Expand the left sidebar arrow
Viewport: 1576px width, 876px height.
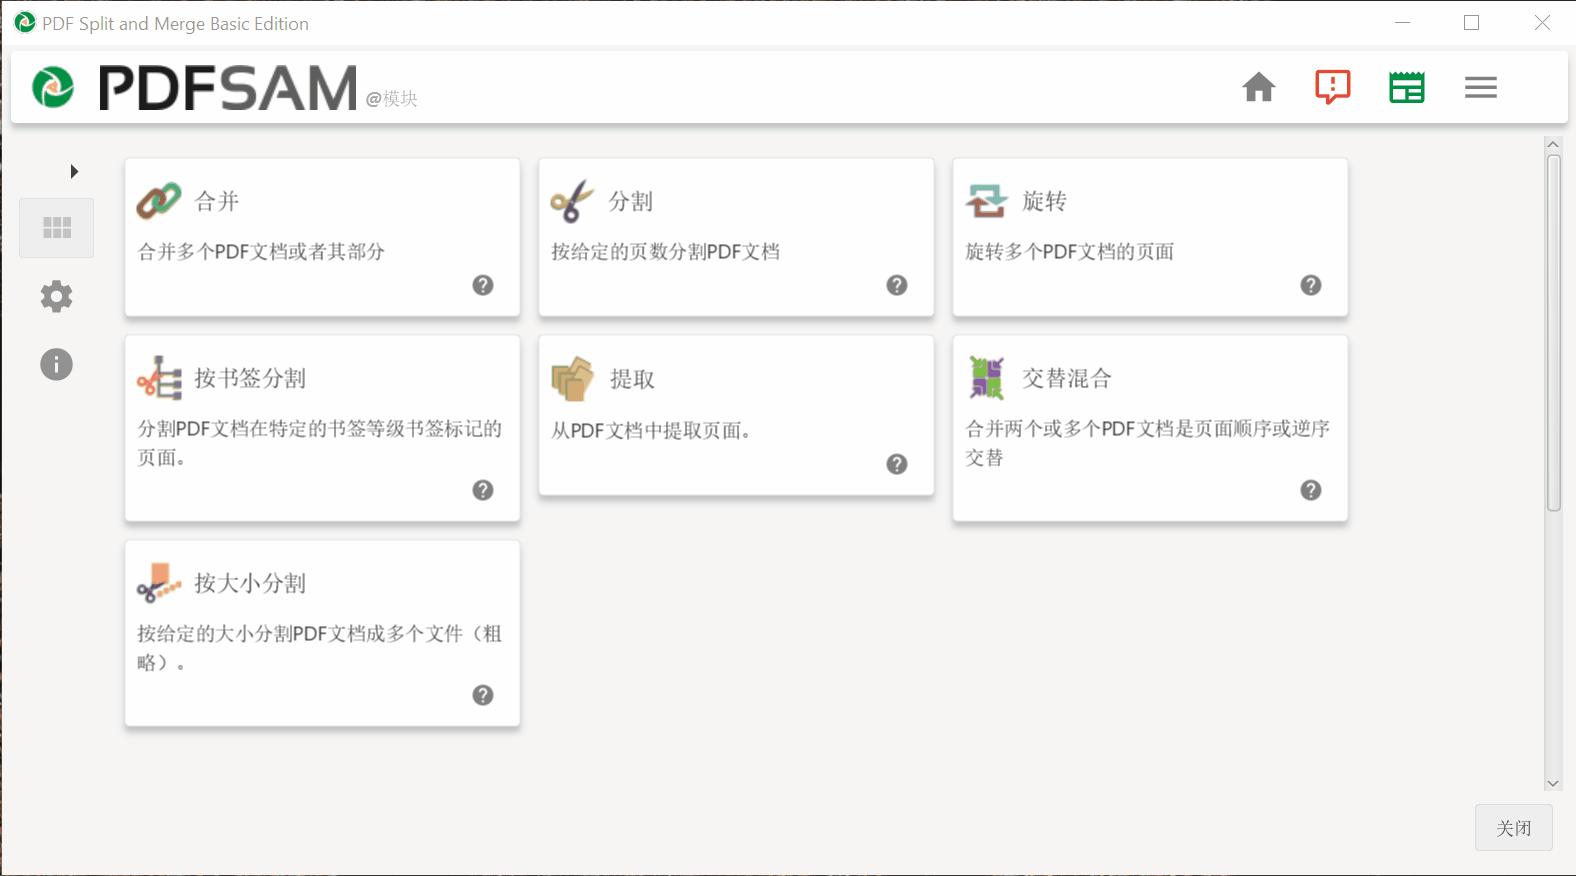73,171
